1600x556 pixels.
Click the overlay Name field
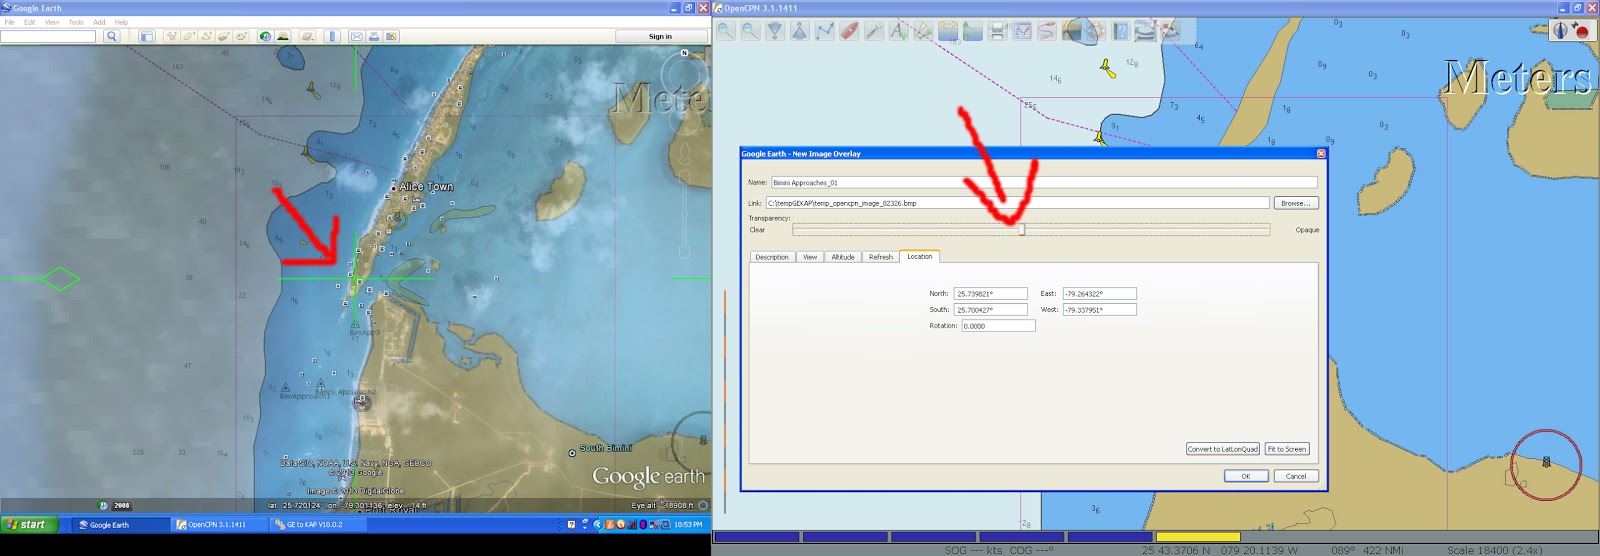1044,183
